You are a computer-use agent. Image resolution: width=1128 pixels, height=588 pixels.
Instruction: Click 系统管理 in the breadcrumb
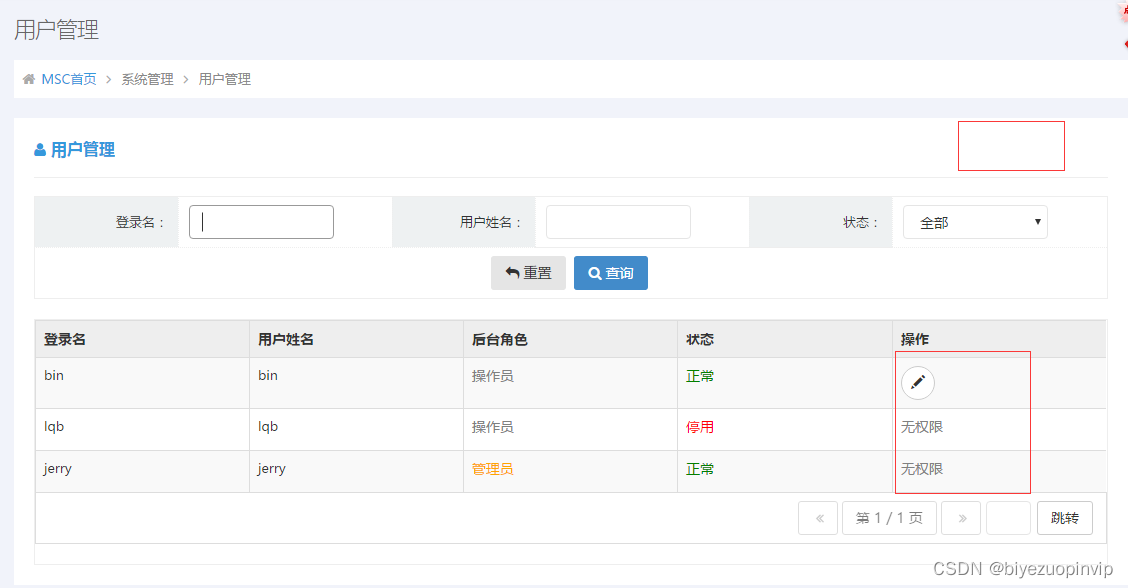[148, 79]
